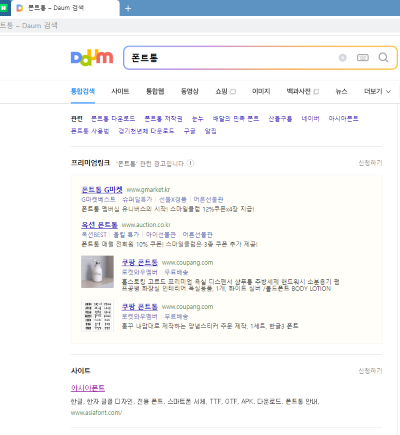Open the 옥션BEST sub-link
The image size is (400, 435).
[94, 235]
